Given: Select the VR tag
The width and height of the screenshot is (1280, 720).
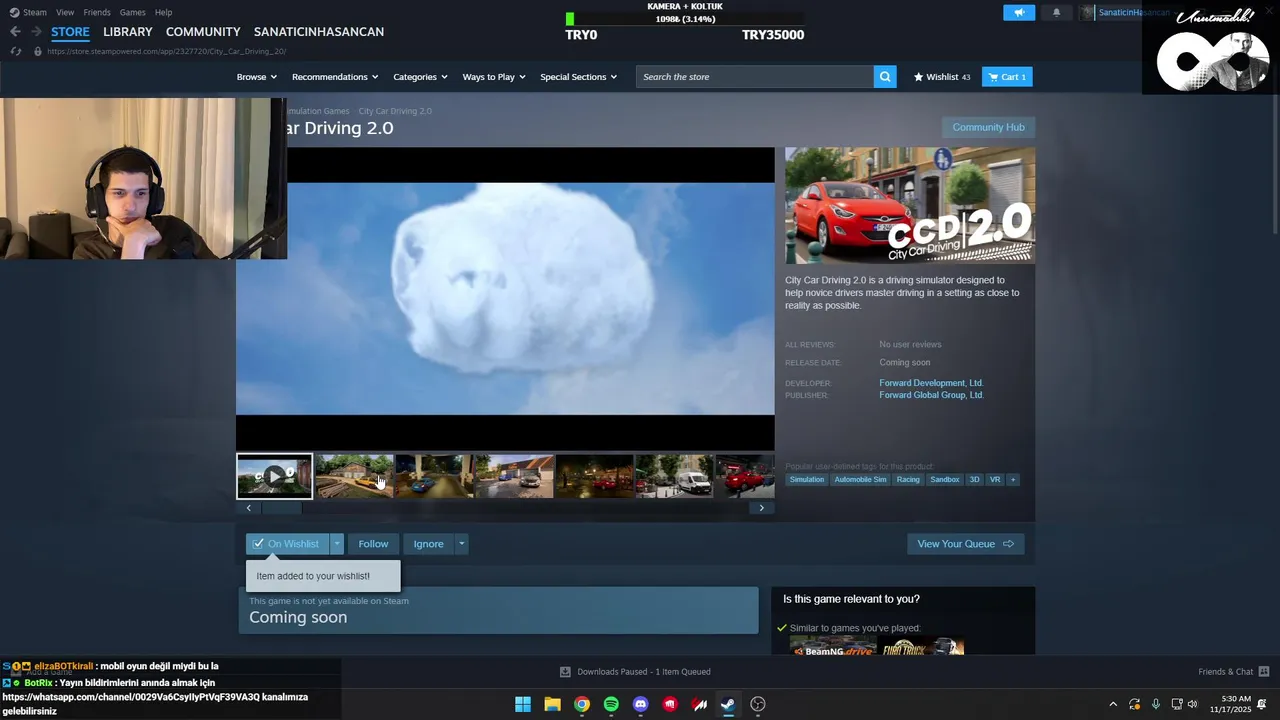Looking at the screenshot, I should tap(995, 480).
